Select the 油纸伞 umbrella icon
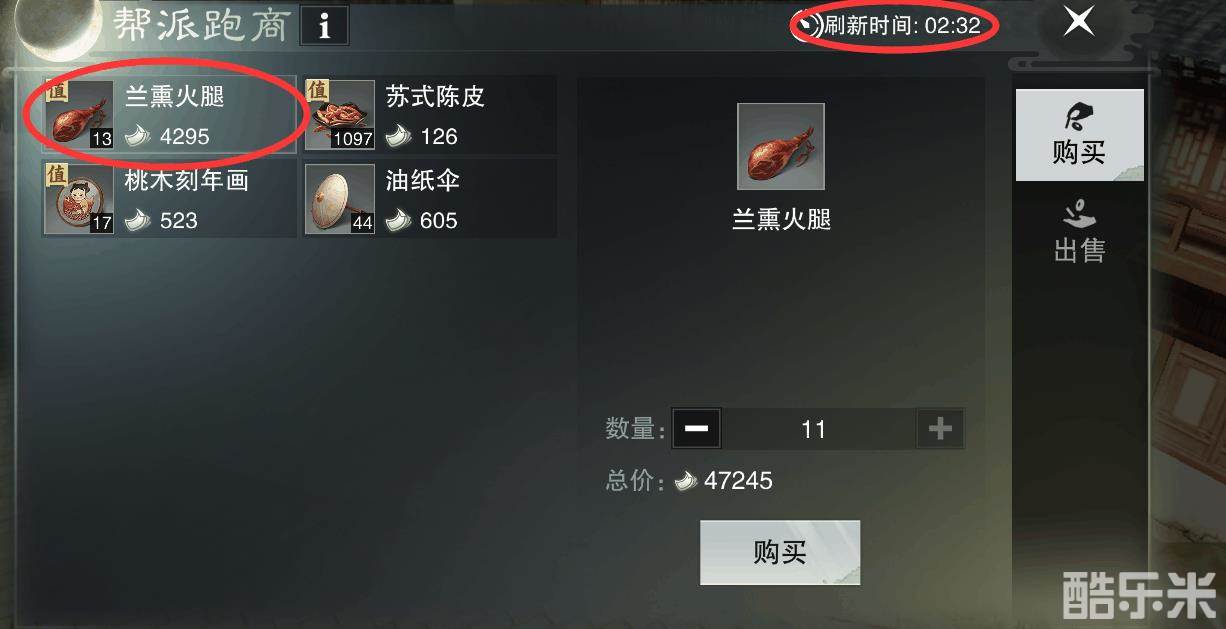Image resolution: width=1226 pixels, height=629 pixels. coord(340,199)
